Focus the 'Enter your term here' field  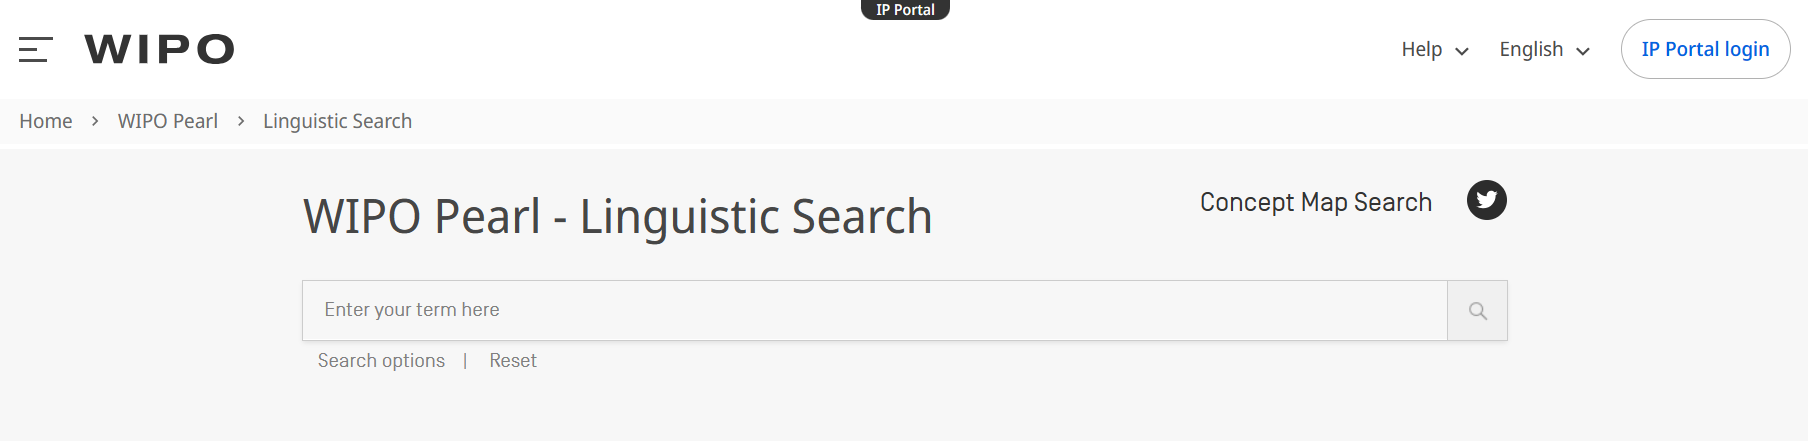pyautogui.click(x=874, y=310)
